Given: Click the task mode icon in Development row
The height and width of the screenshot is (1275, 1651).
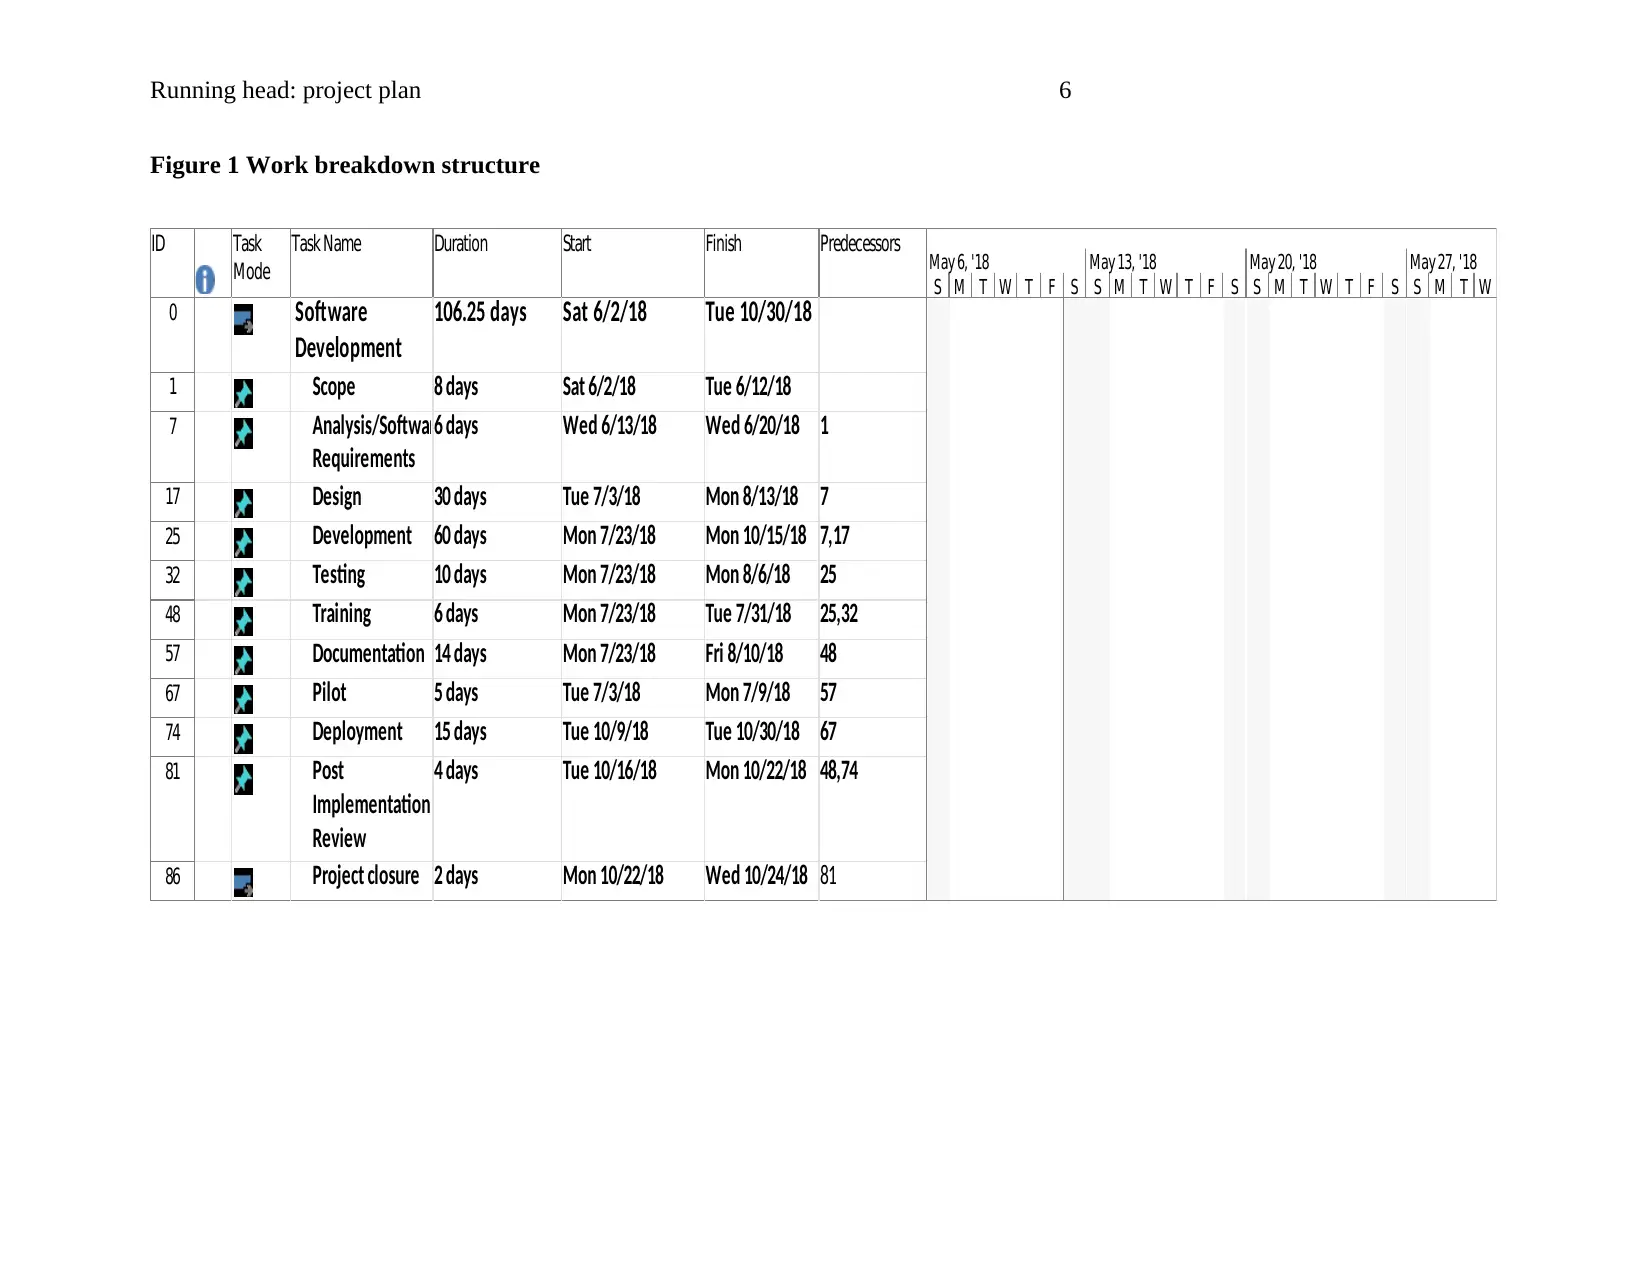Looking at the screenshot, I should (243, 542).
